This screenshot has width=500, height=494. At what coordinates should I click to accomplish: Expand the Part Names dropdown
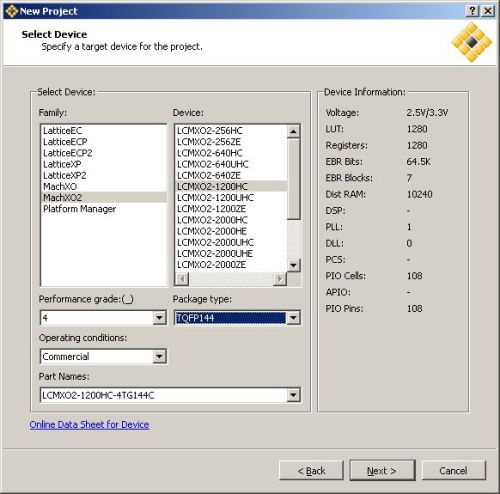(293, 395)
